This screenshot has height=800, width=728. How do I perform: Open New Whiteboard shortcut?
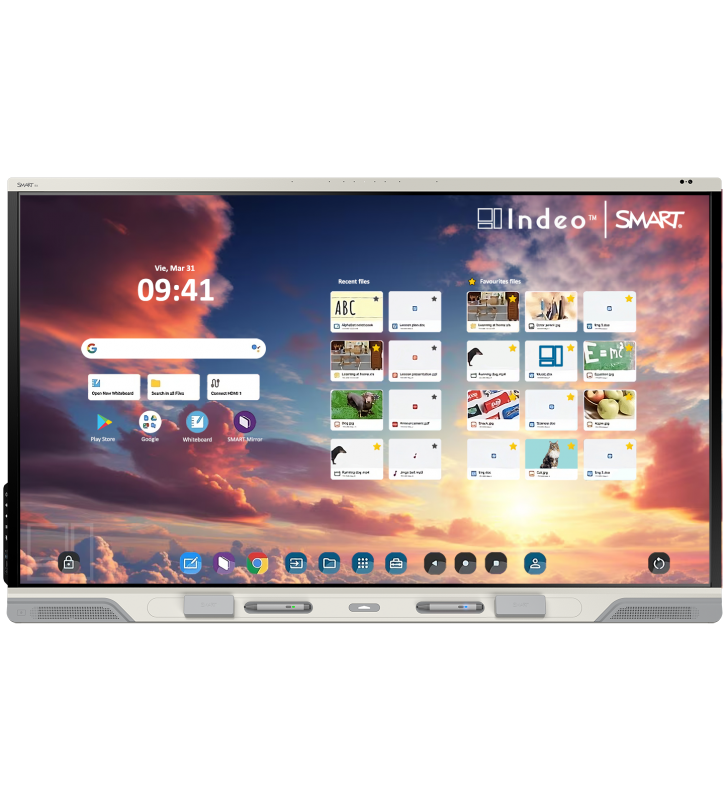click(113, 387)
